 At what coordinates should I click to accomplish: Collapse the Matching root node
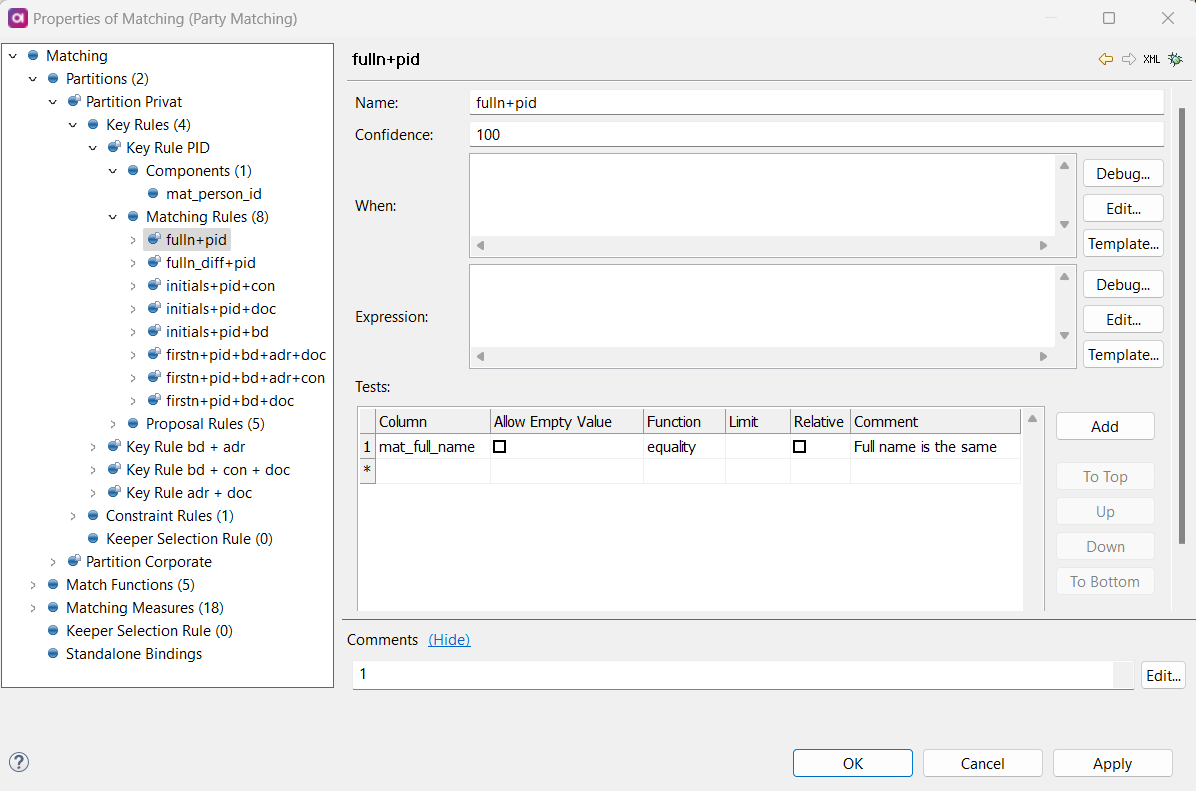click(13, 56)
